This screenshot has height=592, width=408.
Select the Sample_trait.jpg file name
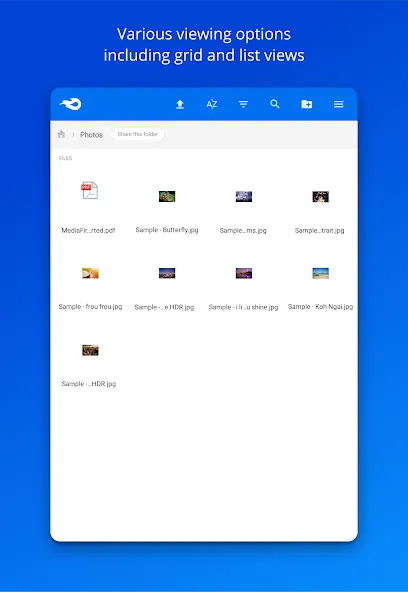click(320, 230)
